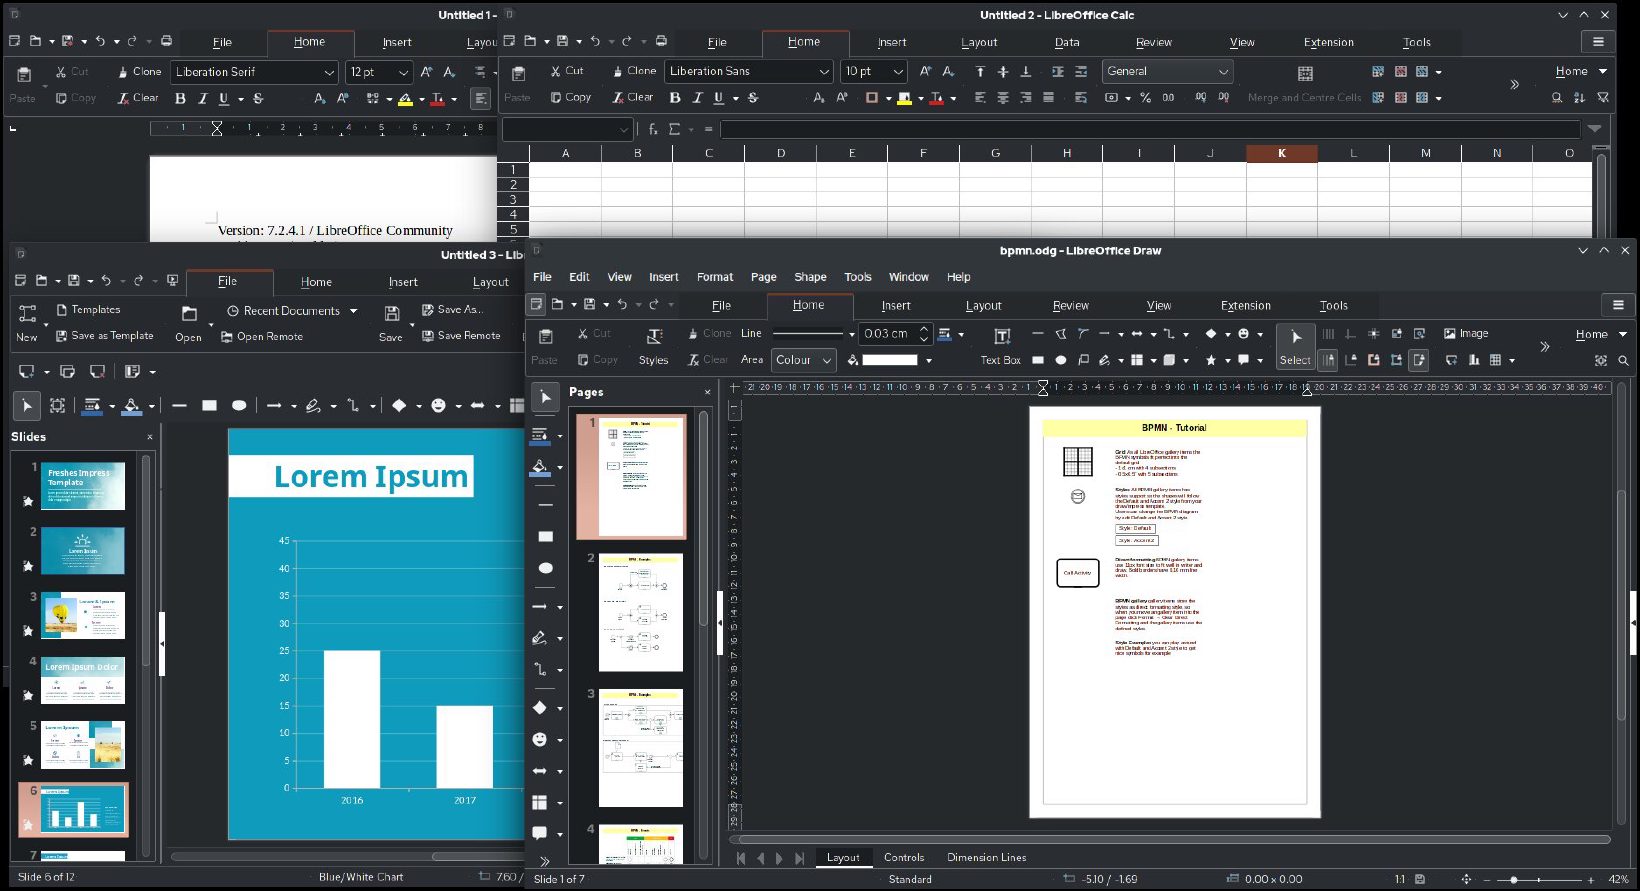This screenshot has width=1640, height=891.
Task: Click Copy in the Calc window
Action: coord(570,97)
